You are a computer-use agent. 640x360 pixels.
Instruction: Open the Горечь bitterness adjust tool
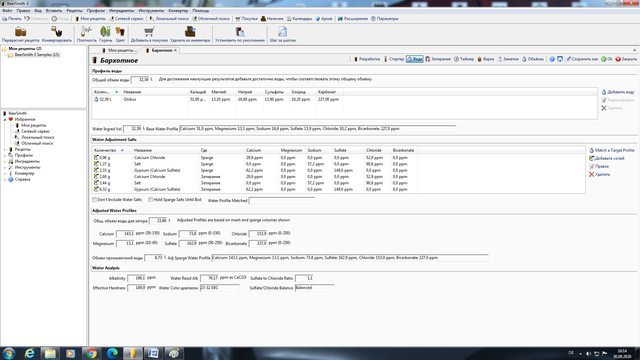point(105,34)
